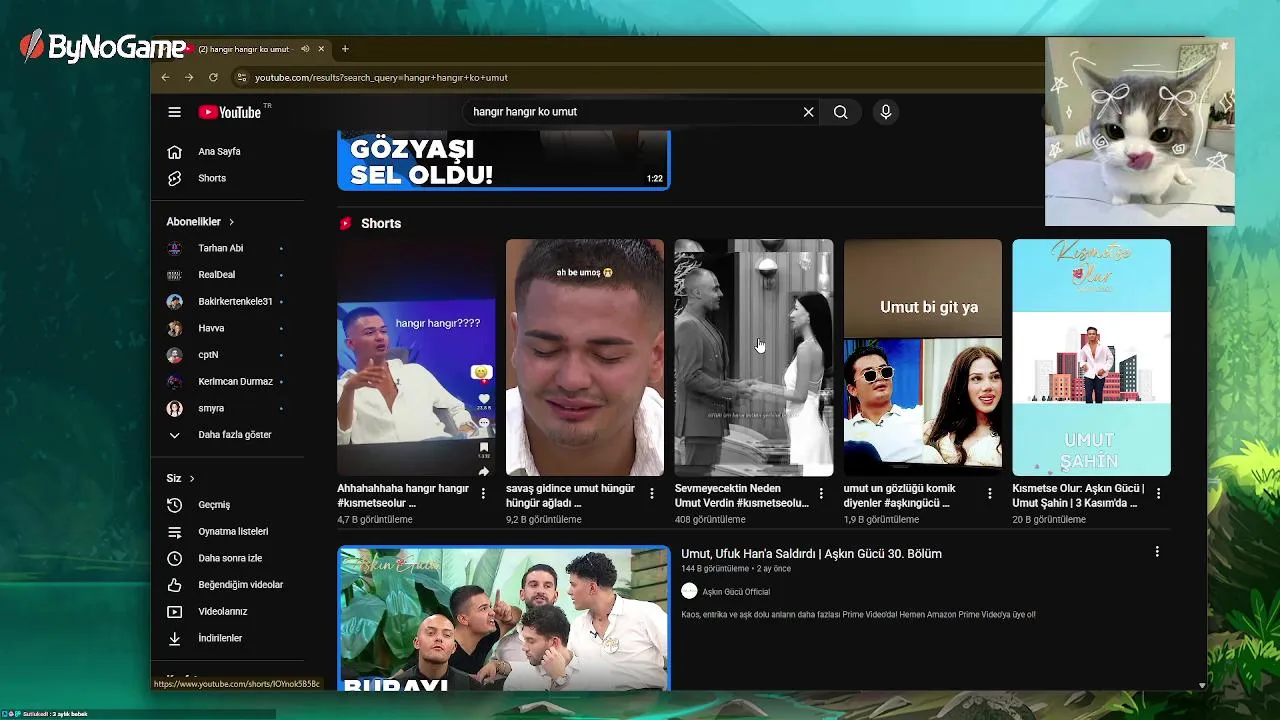Click the YouTube logo
The image size is (1280, 720).
coord(230,112)
